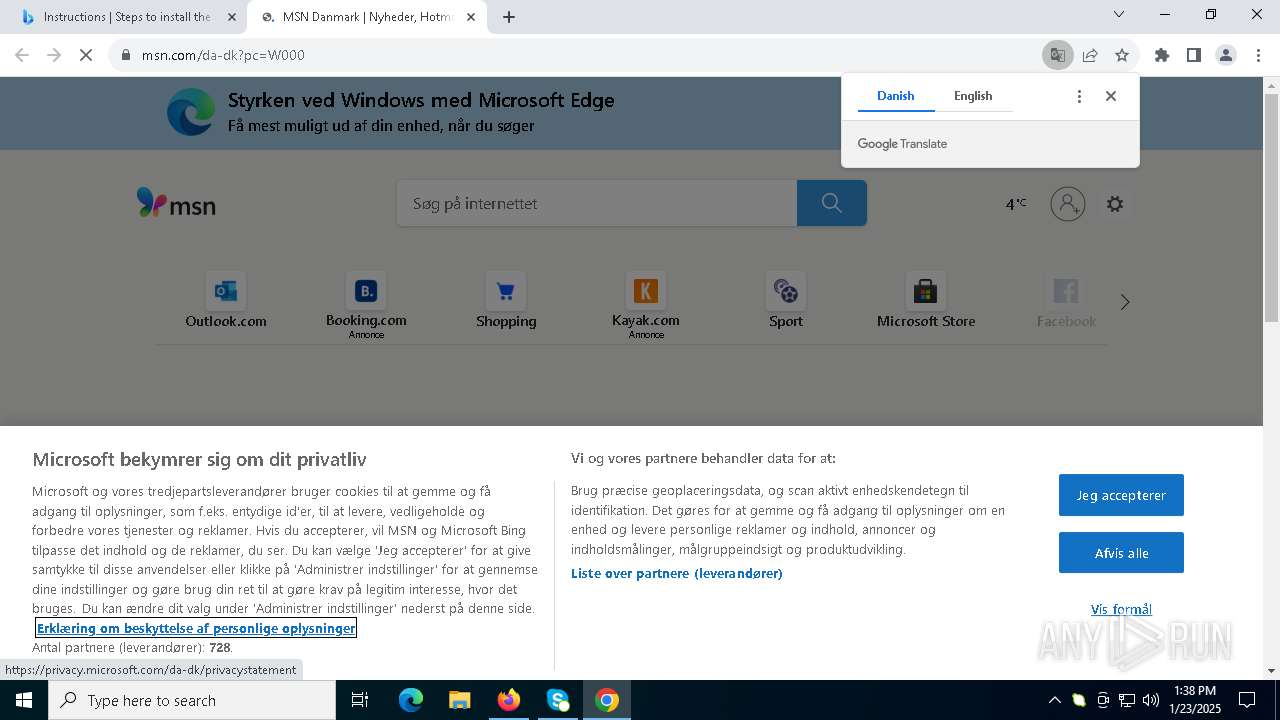
Task: Focus the 'Søg på internettet' search field
Action: pyautogui.click(x=597, y=203)
